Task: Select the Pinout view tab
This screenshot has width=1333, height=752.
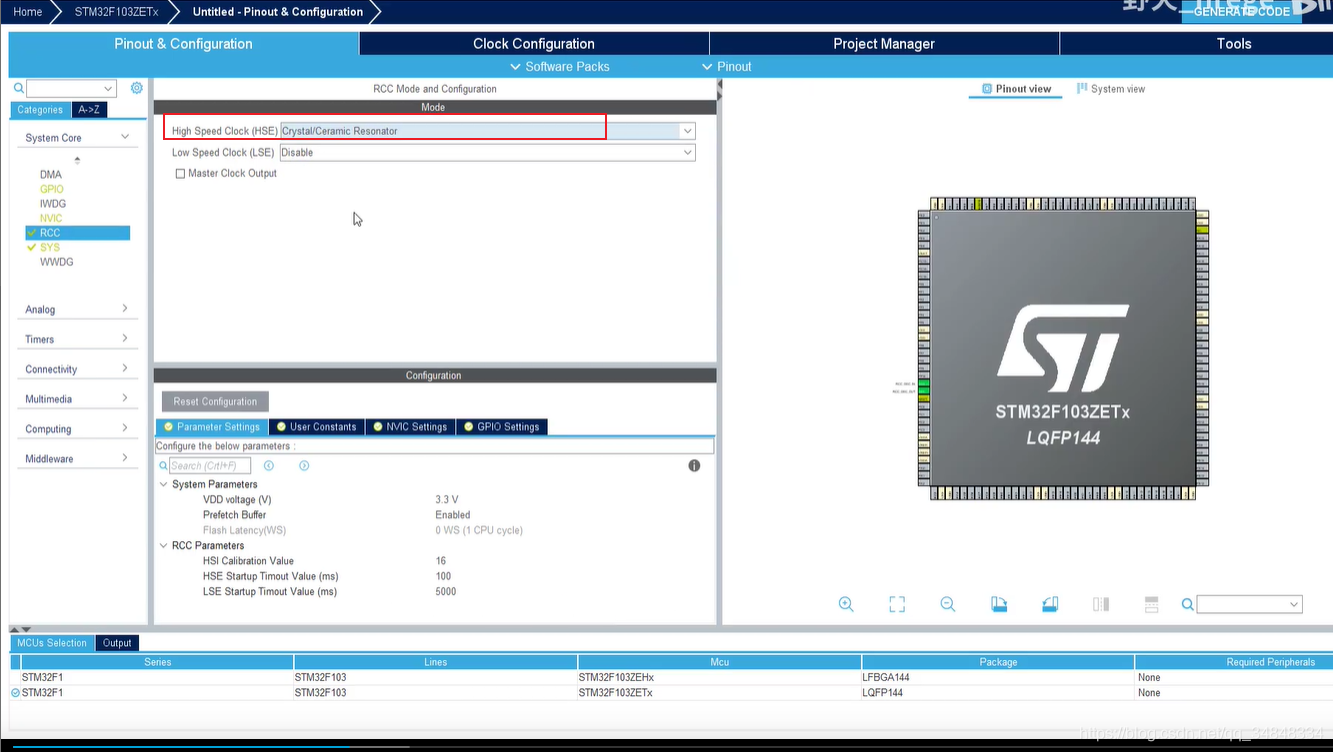Action: pyautogui.click(x=1016, y=89)
